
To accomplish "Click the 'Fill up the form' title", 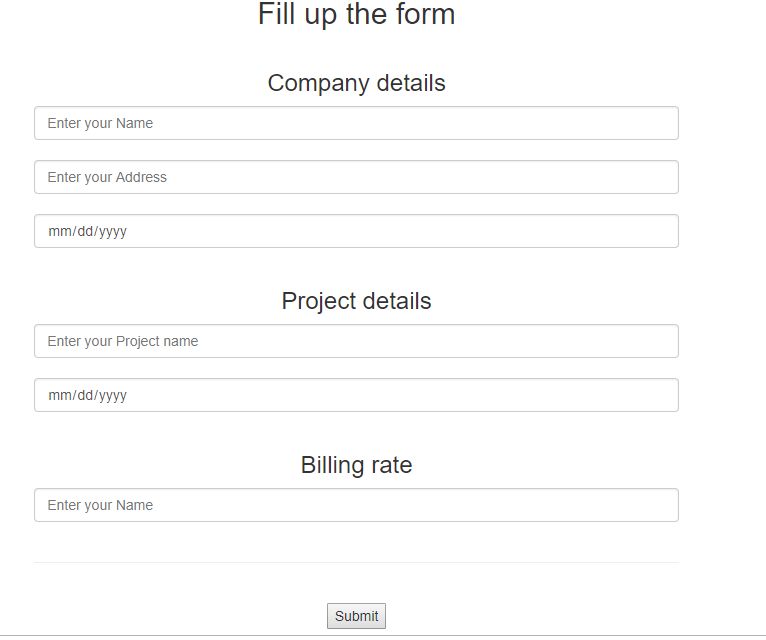I will 356,15.
